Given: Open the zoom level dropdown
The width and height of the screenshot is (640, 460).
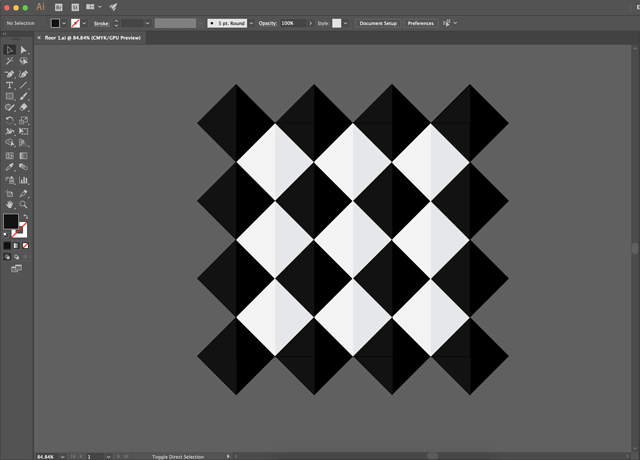Looking at the screenshot, I should [61, 456].
